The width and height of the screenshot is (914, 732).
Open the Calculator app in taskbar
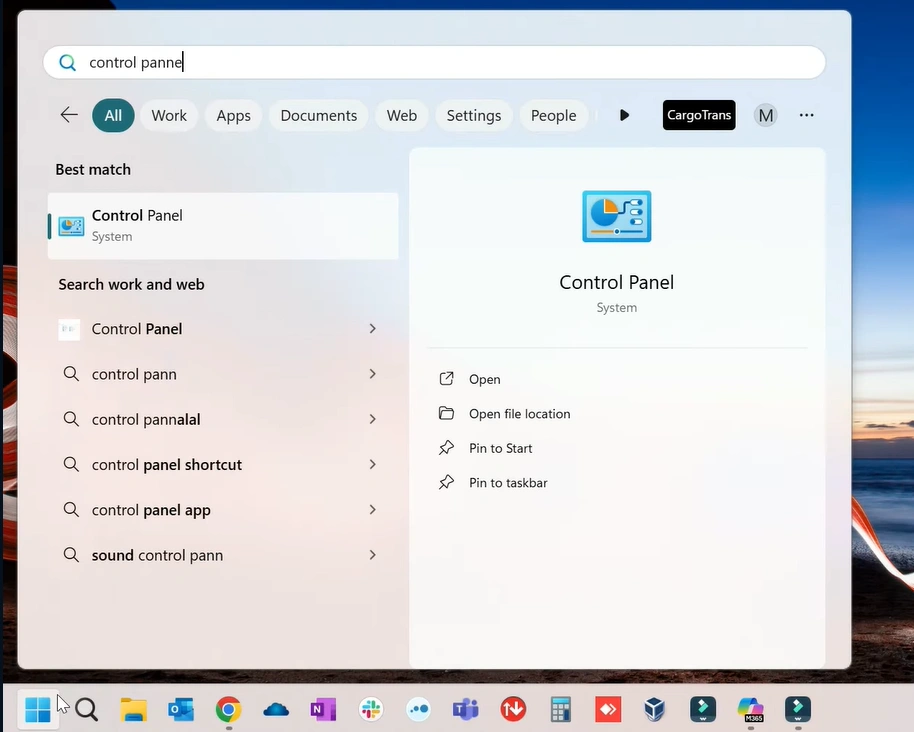(x=560, y=709)
